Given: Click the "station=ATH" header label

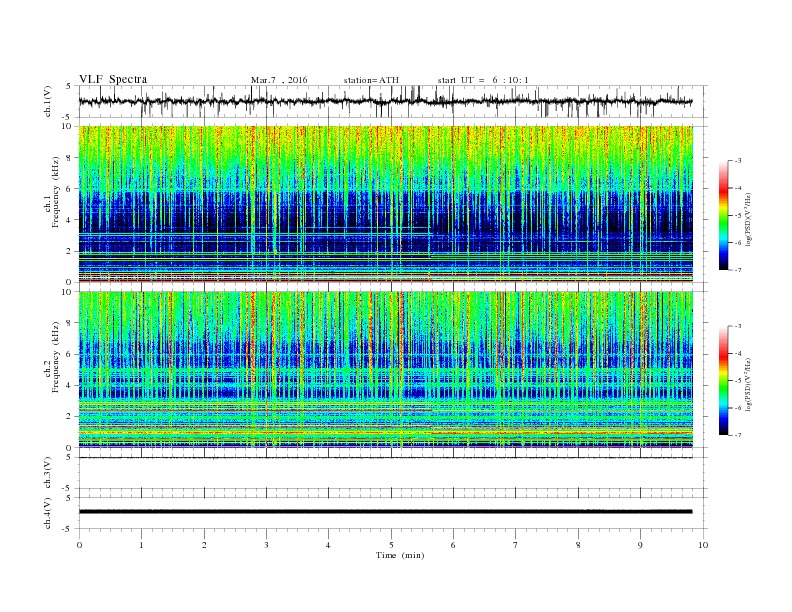Looking at the screenshot, I should pos(371,80).
